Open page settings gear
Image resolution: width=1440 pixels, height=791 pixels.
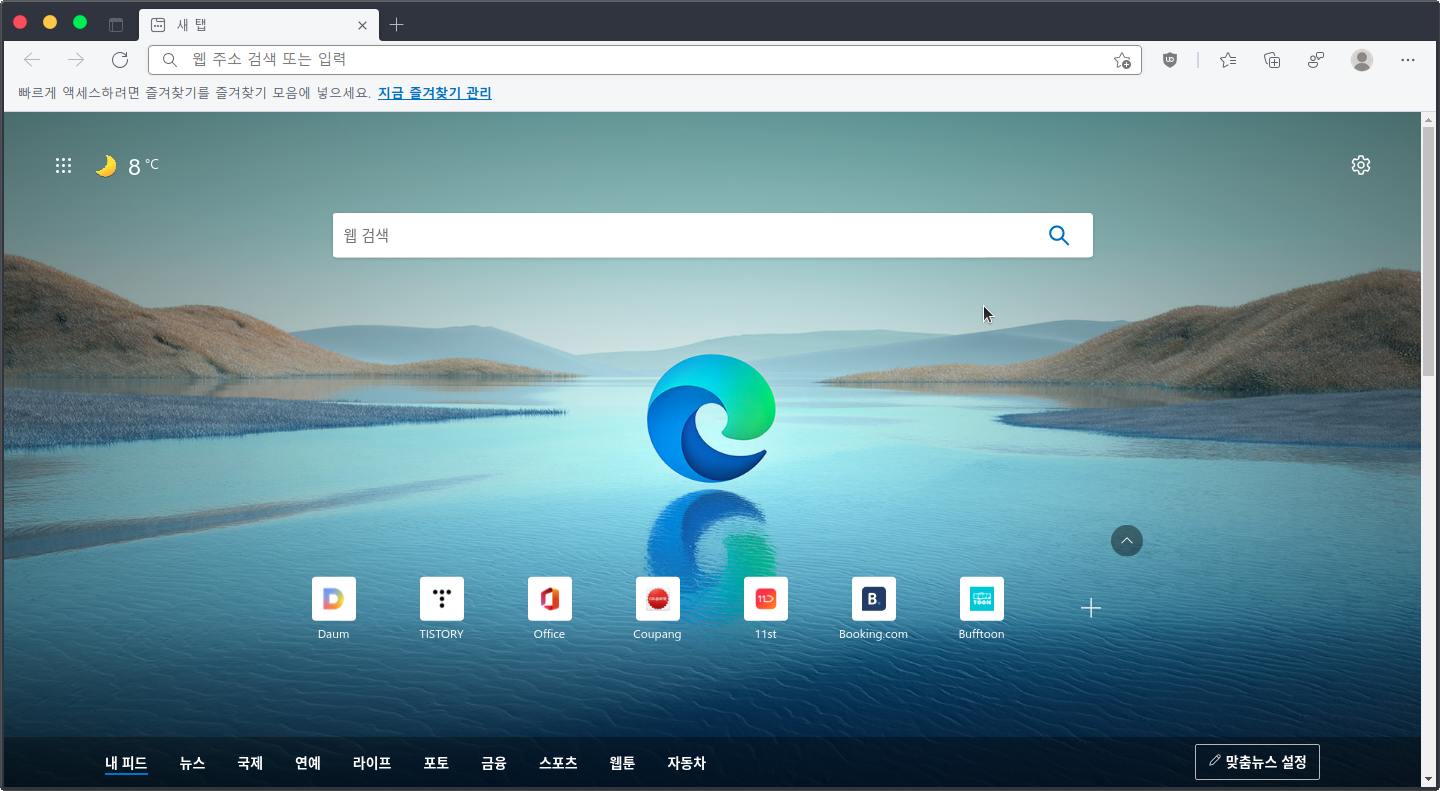coord(1361,165)
